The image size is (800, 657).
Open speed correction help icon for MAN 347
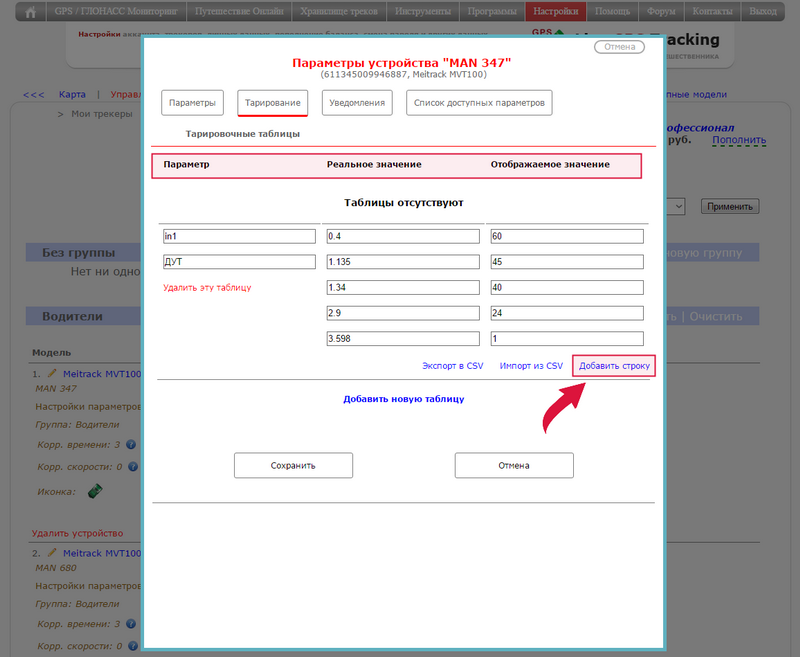coord(131,467)
